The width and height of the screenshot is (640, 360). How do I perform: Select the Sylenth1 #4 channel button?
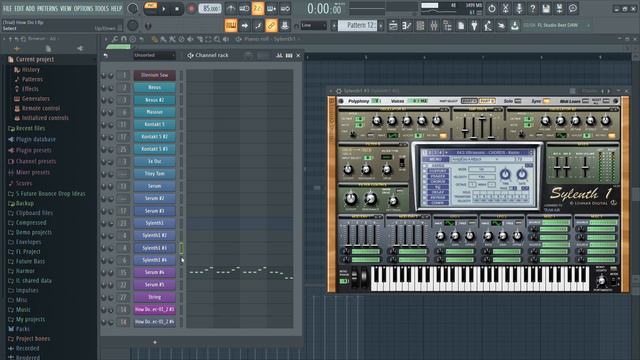pos(155,260)
